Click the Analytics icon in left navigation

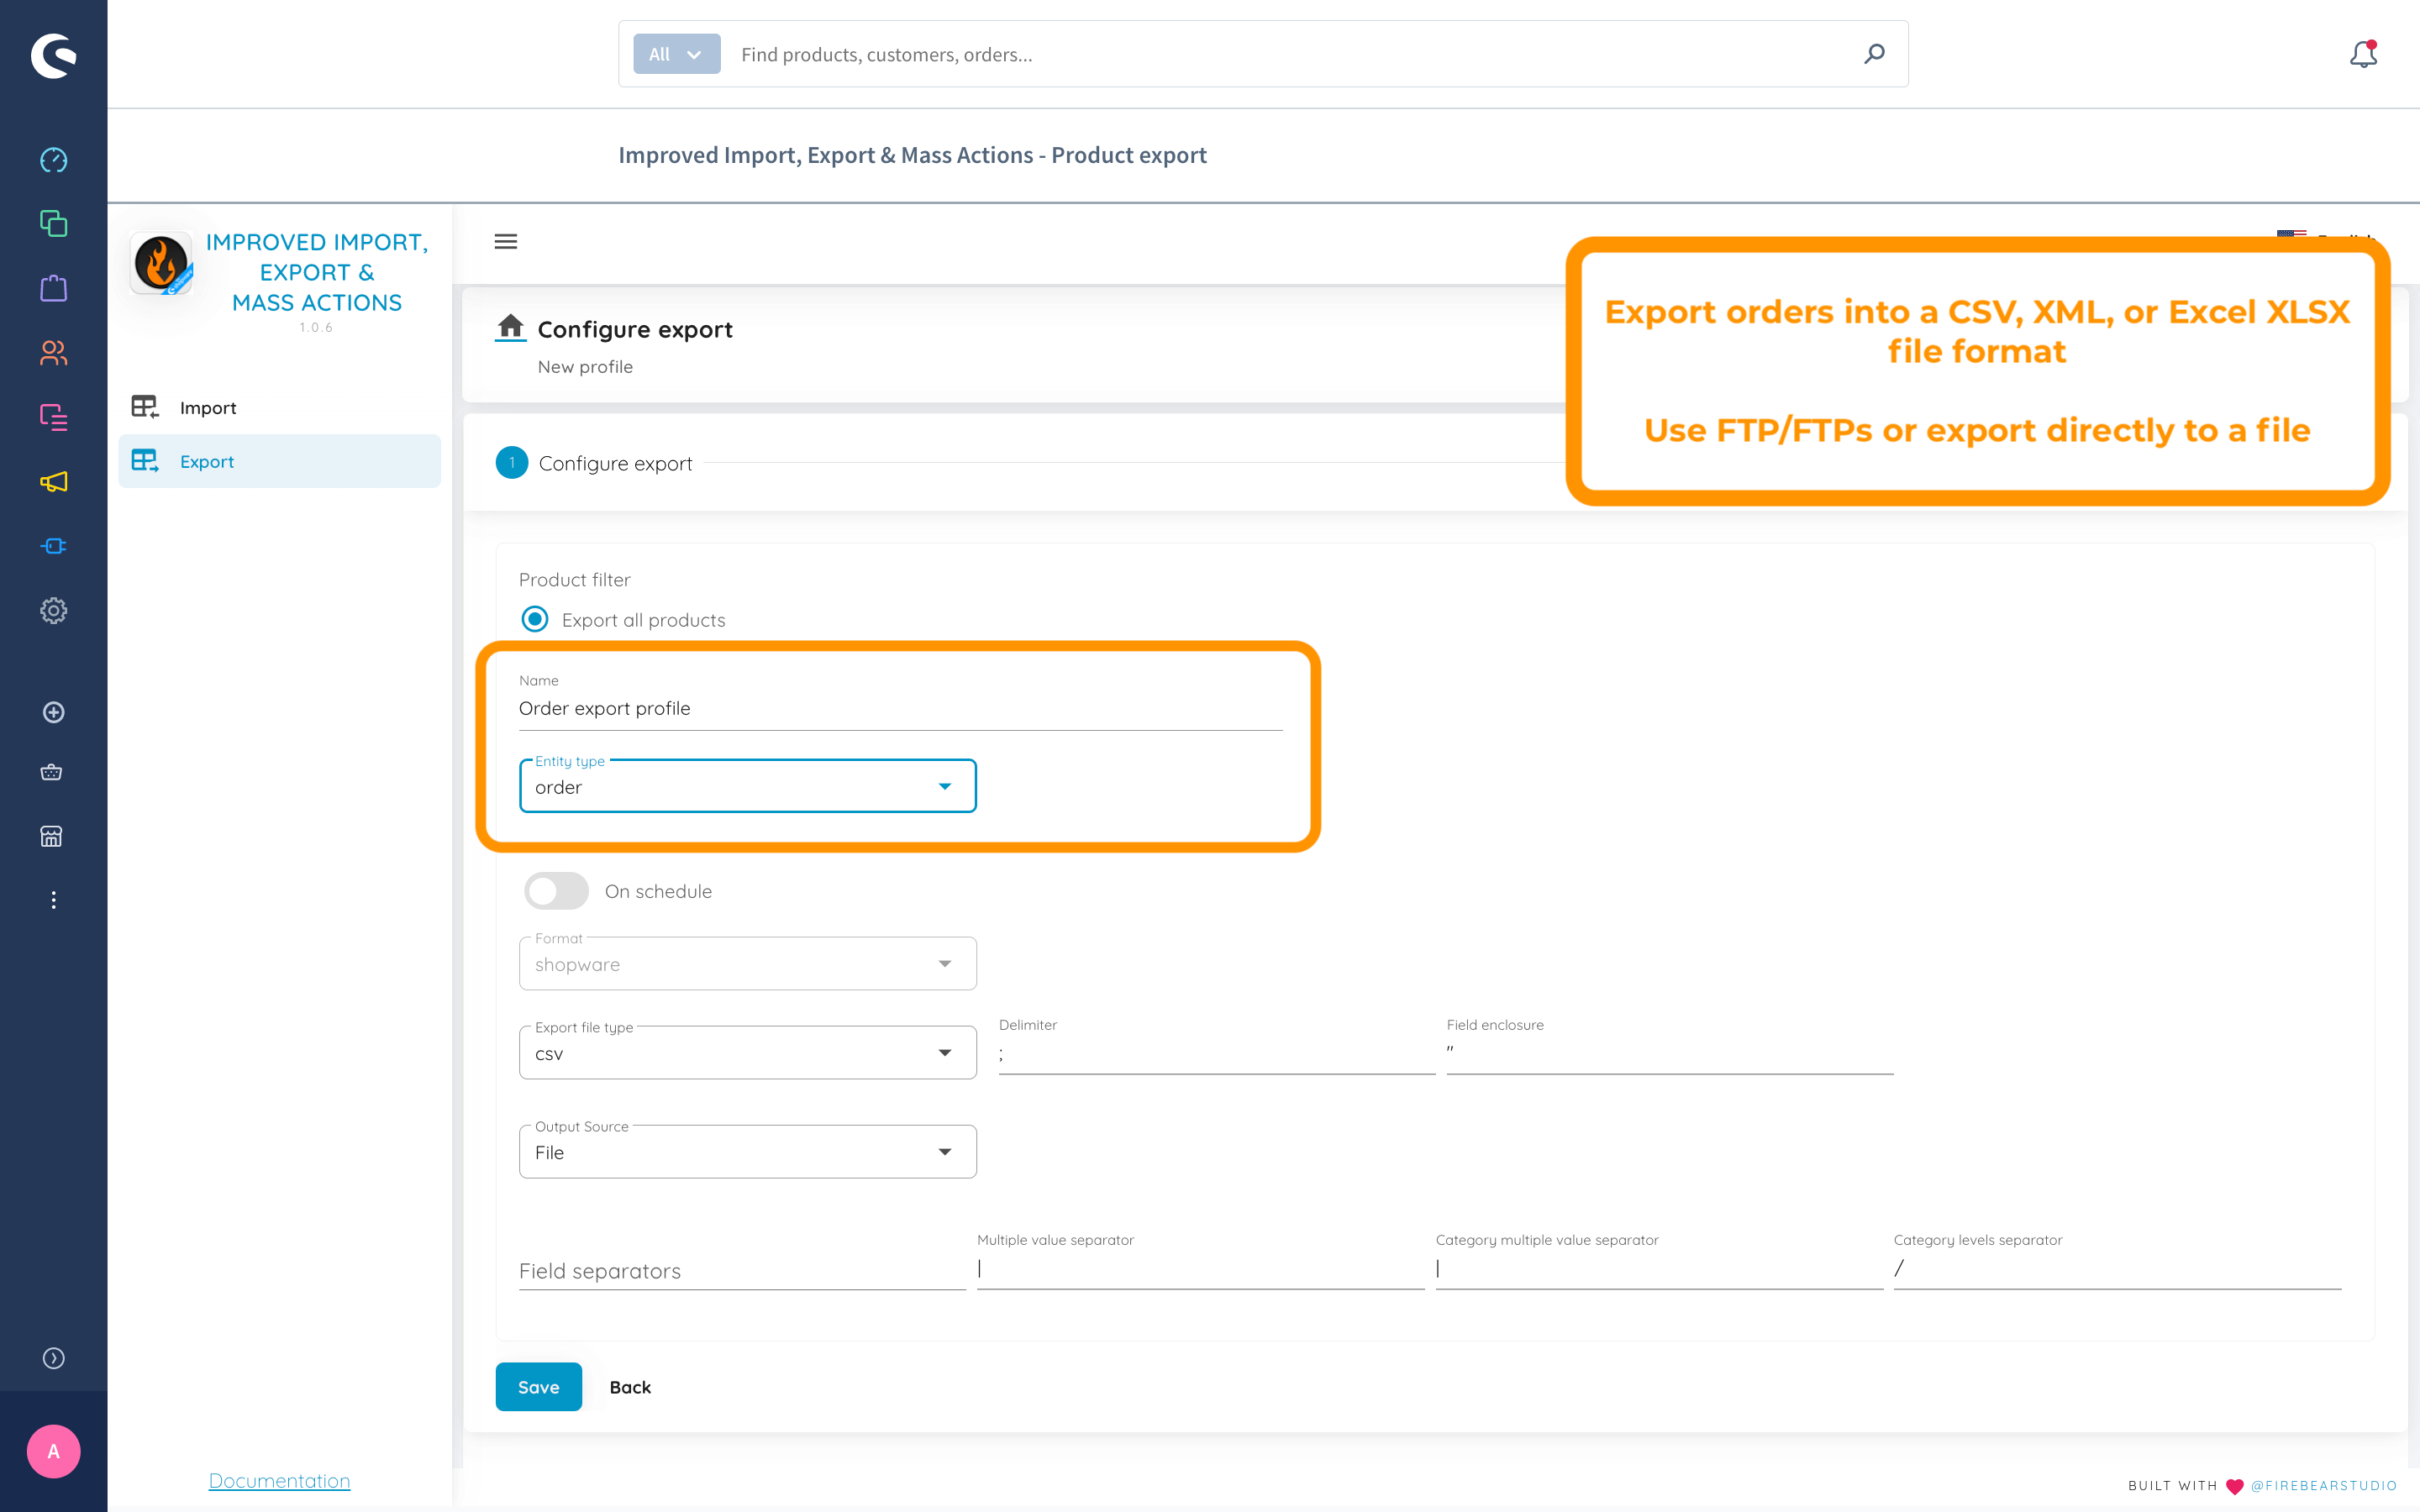click(x=54, y=160)
